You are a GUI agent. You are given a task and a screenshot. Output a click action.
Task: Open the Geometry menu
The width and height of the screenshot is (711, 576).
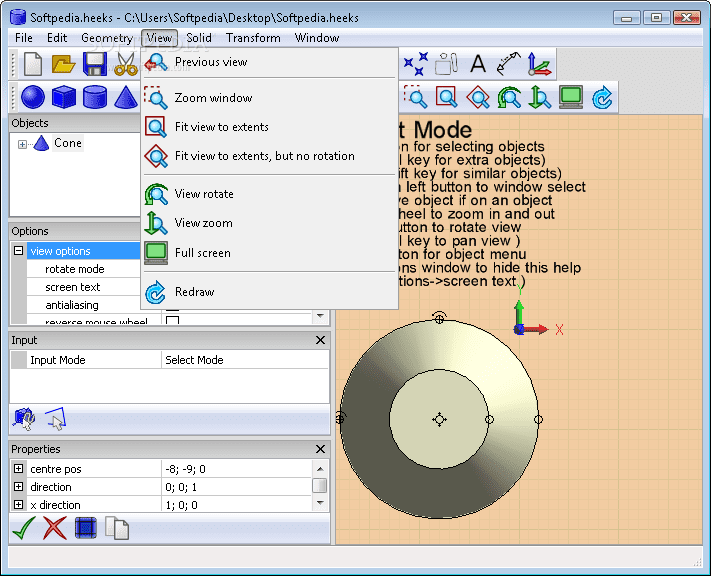coord(106,38)
